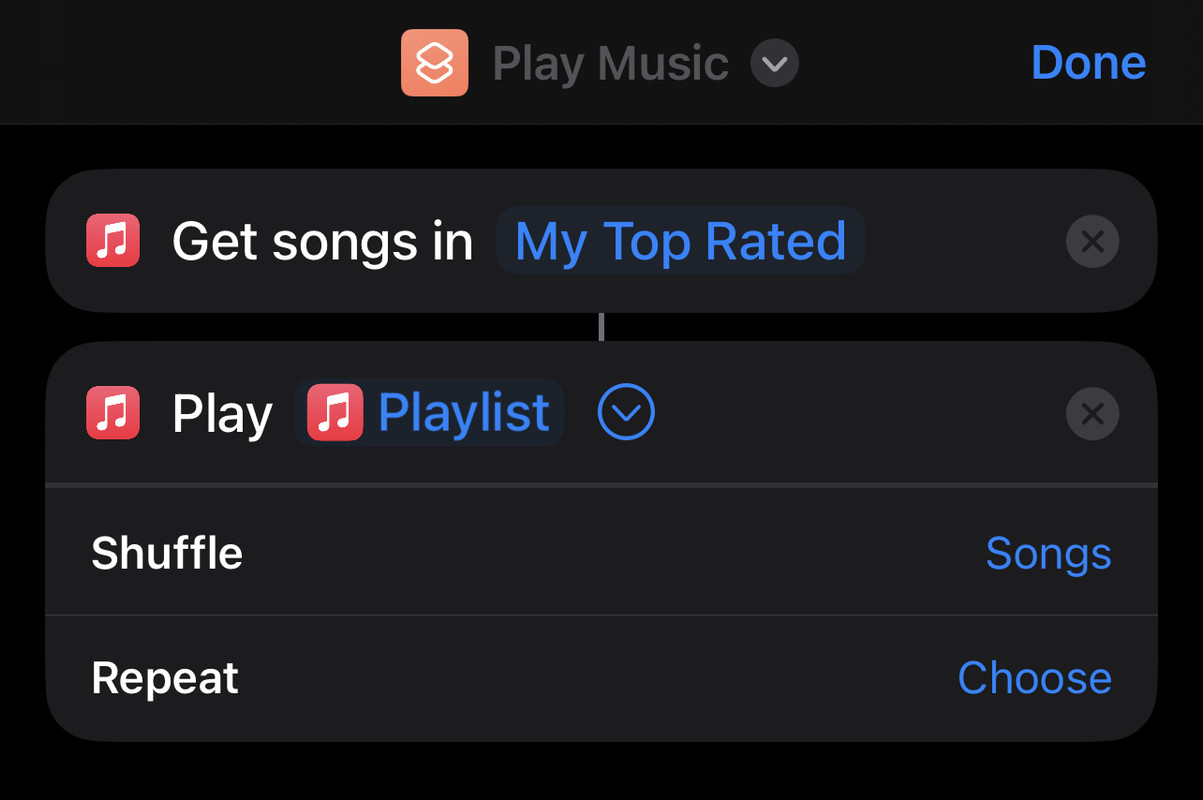Tap the word Play in the second action
The image size is (1203, 800).
pyautogui.click(x=222, y=413)
